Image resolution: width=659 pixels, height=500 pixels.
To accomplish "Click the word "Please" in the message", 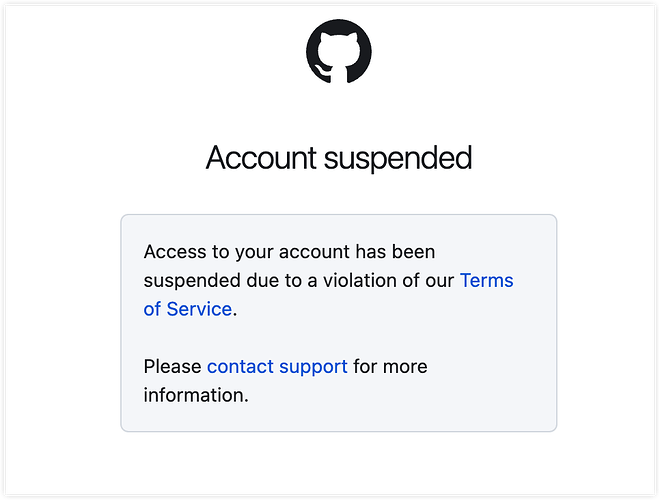I will [172, 367].
